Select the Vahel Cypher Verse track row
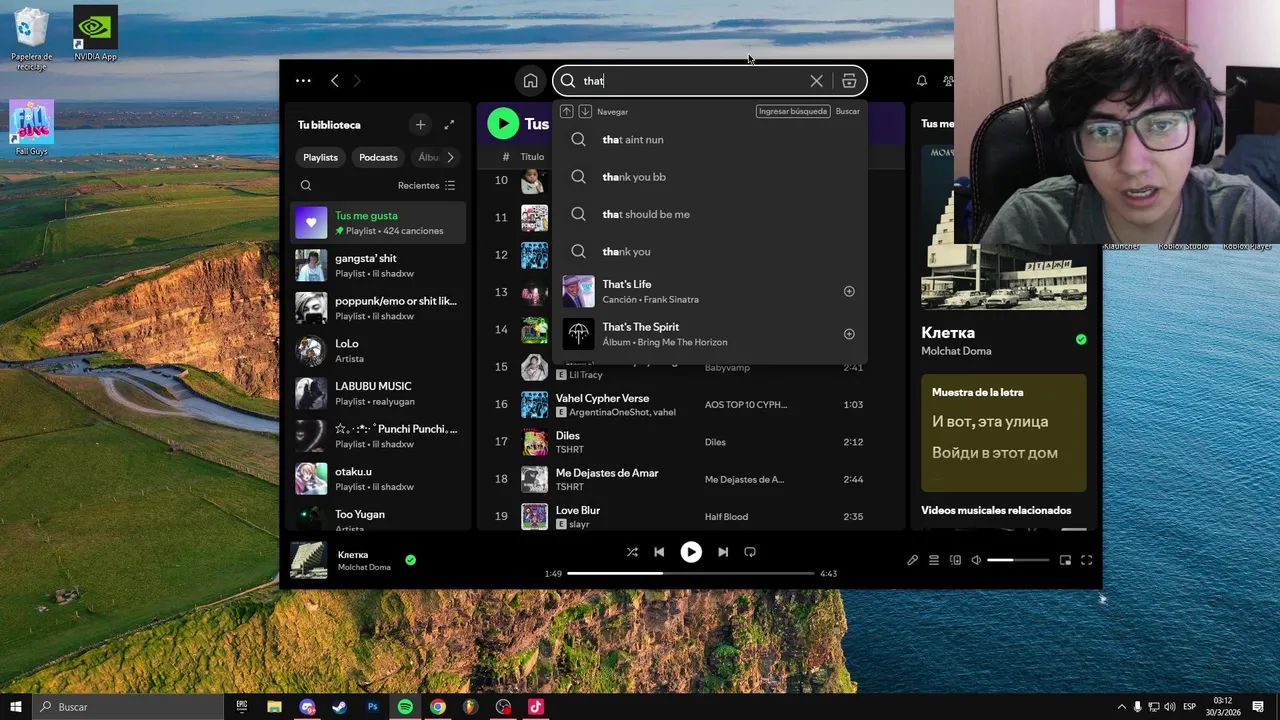The image size is (1280, 720). tap(690, 405)
